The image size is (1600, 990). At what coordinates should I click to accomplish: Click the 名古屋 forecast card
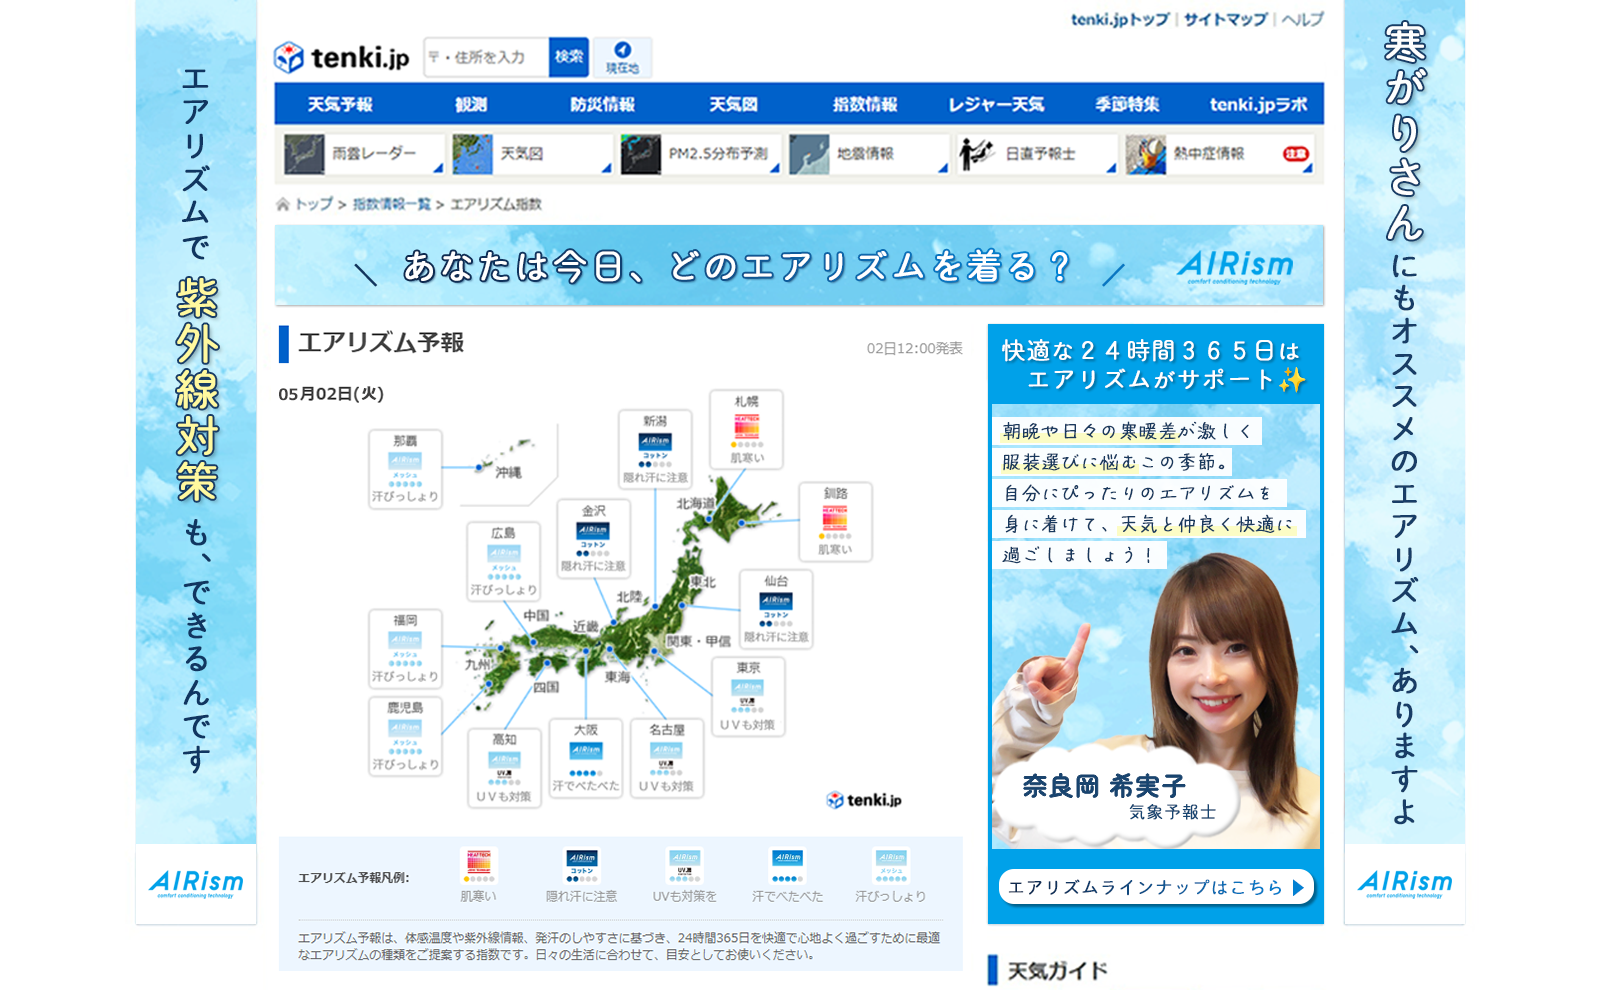(x=667, y=758)
